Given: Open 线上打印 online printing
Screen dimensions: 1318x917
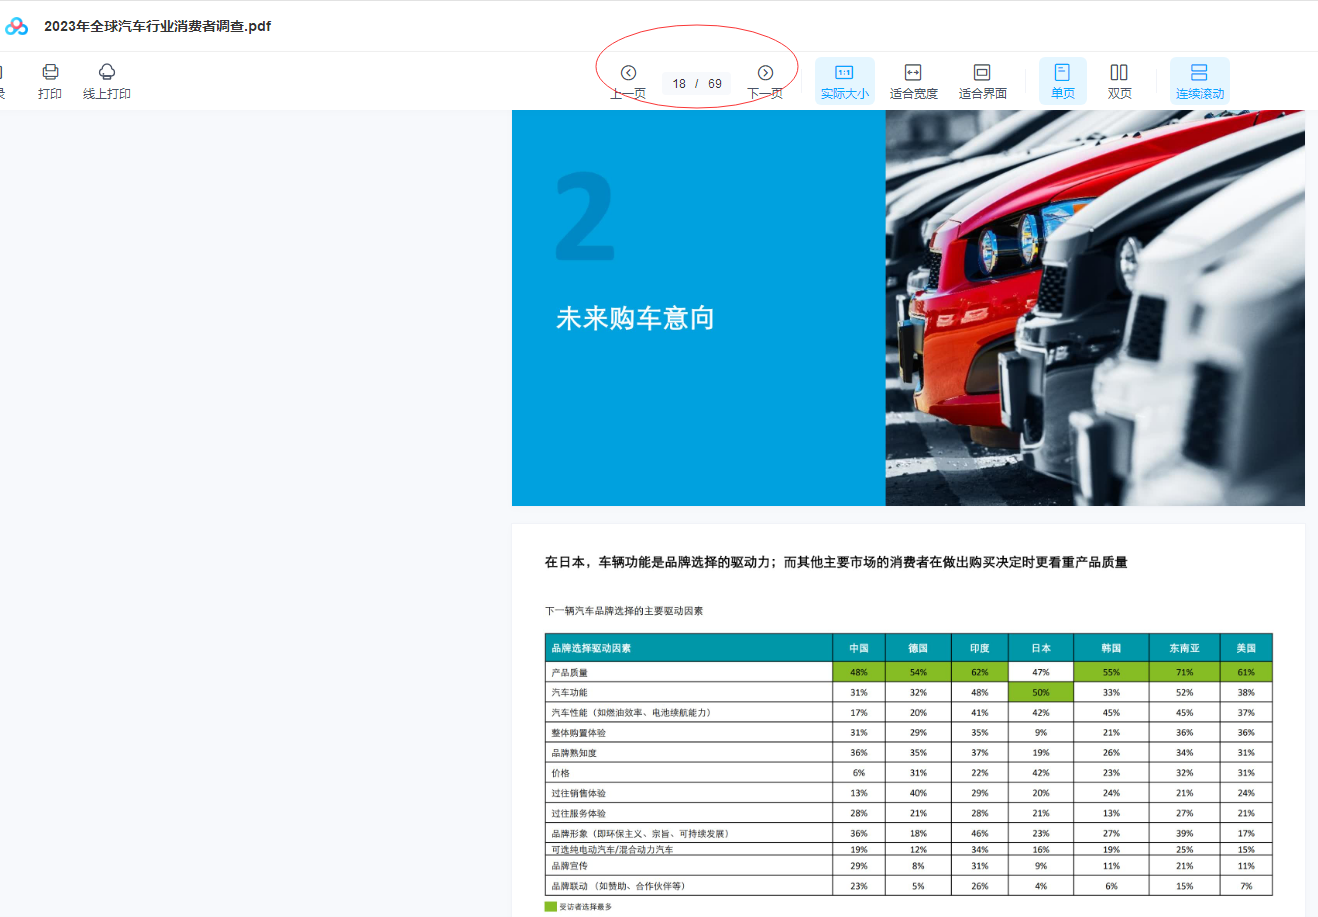Looking at the screenshot, I should coord(106,73).
